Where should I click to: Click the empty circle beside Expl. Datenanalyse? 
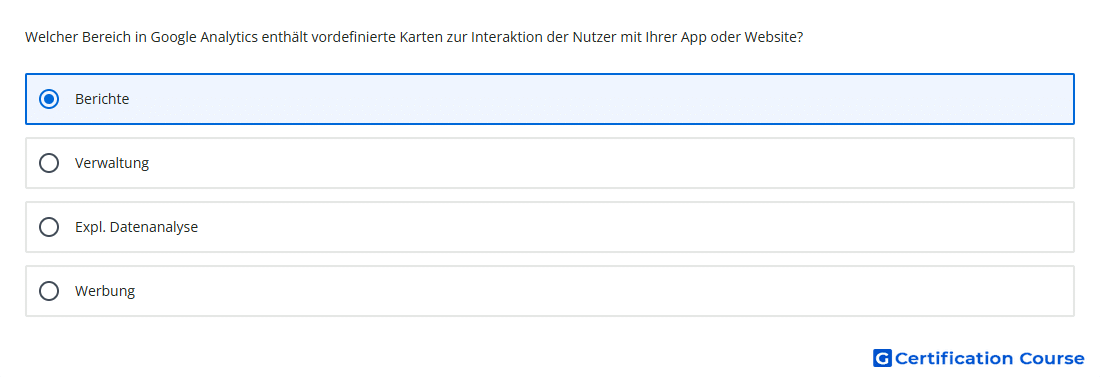(x=48, y=227)
